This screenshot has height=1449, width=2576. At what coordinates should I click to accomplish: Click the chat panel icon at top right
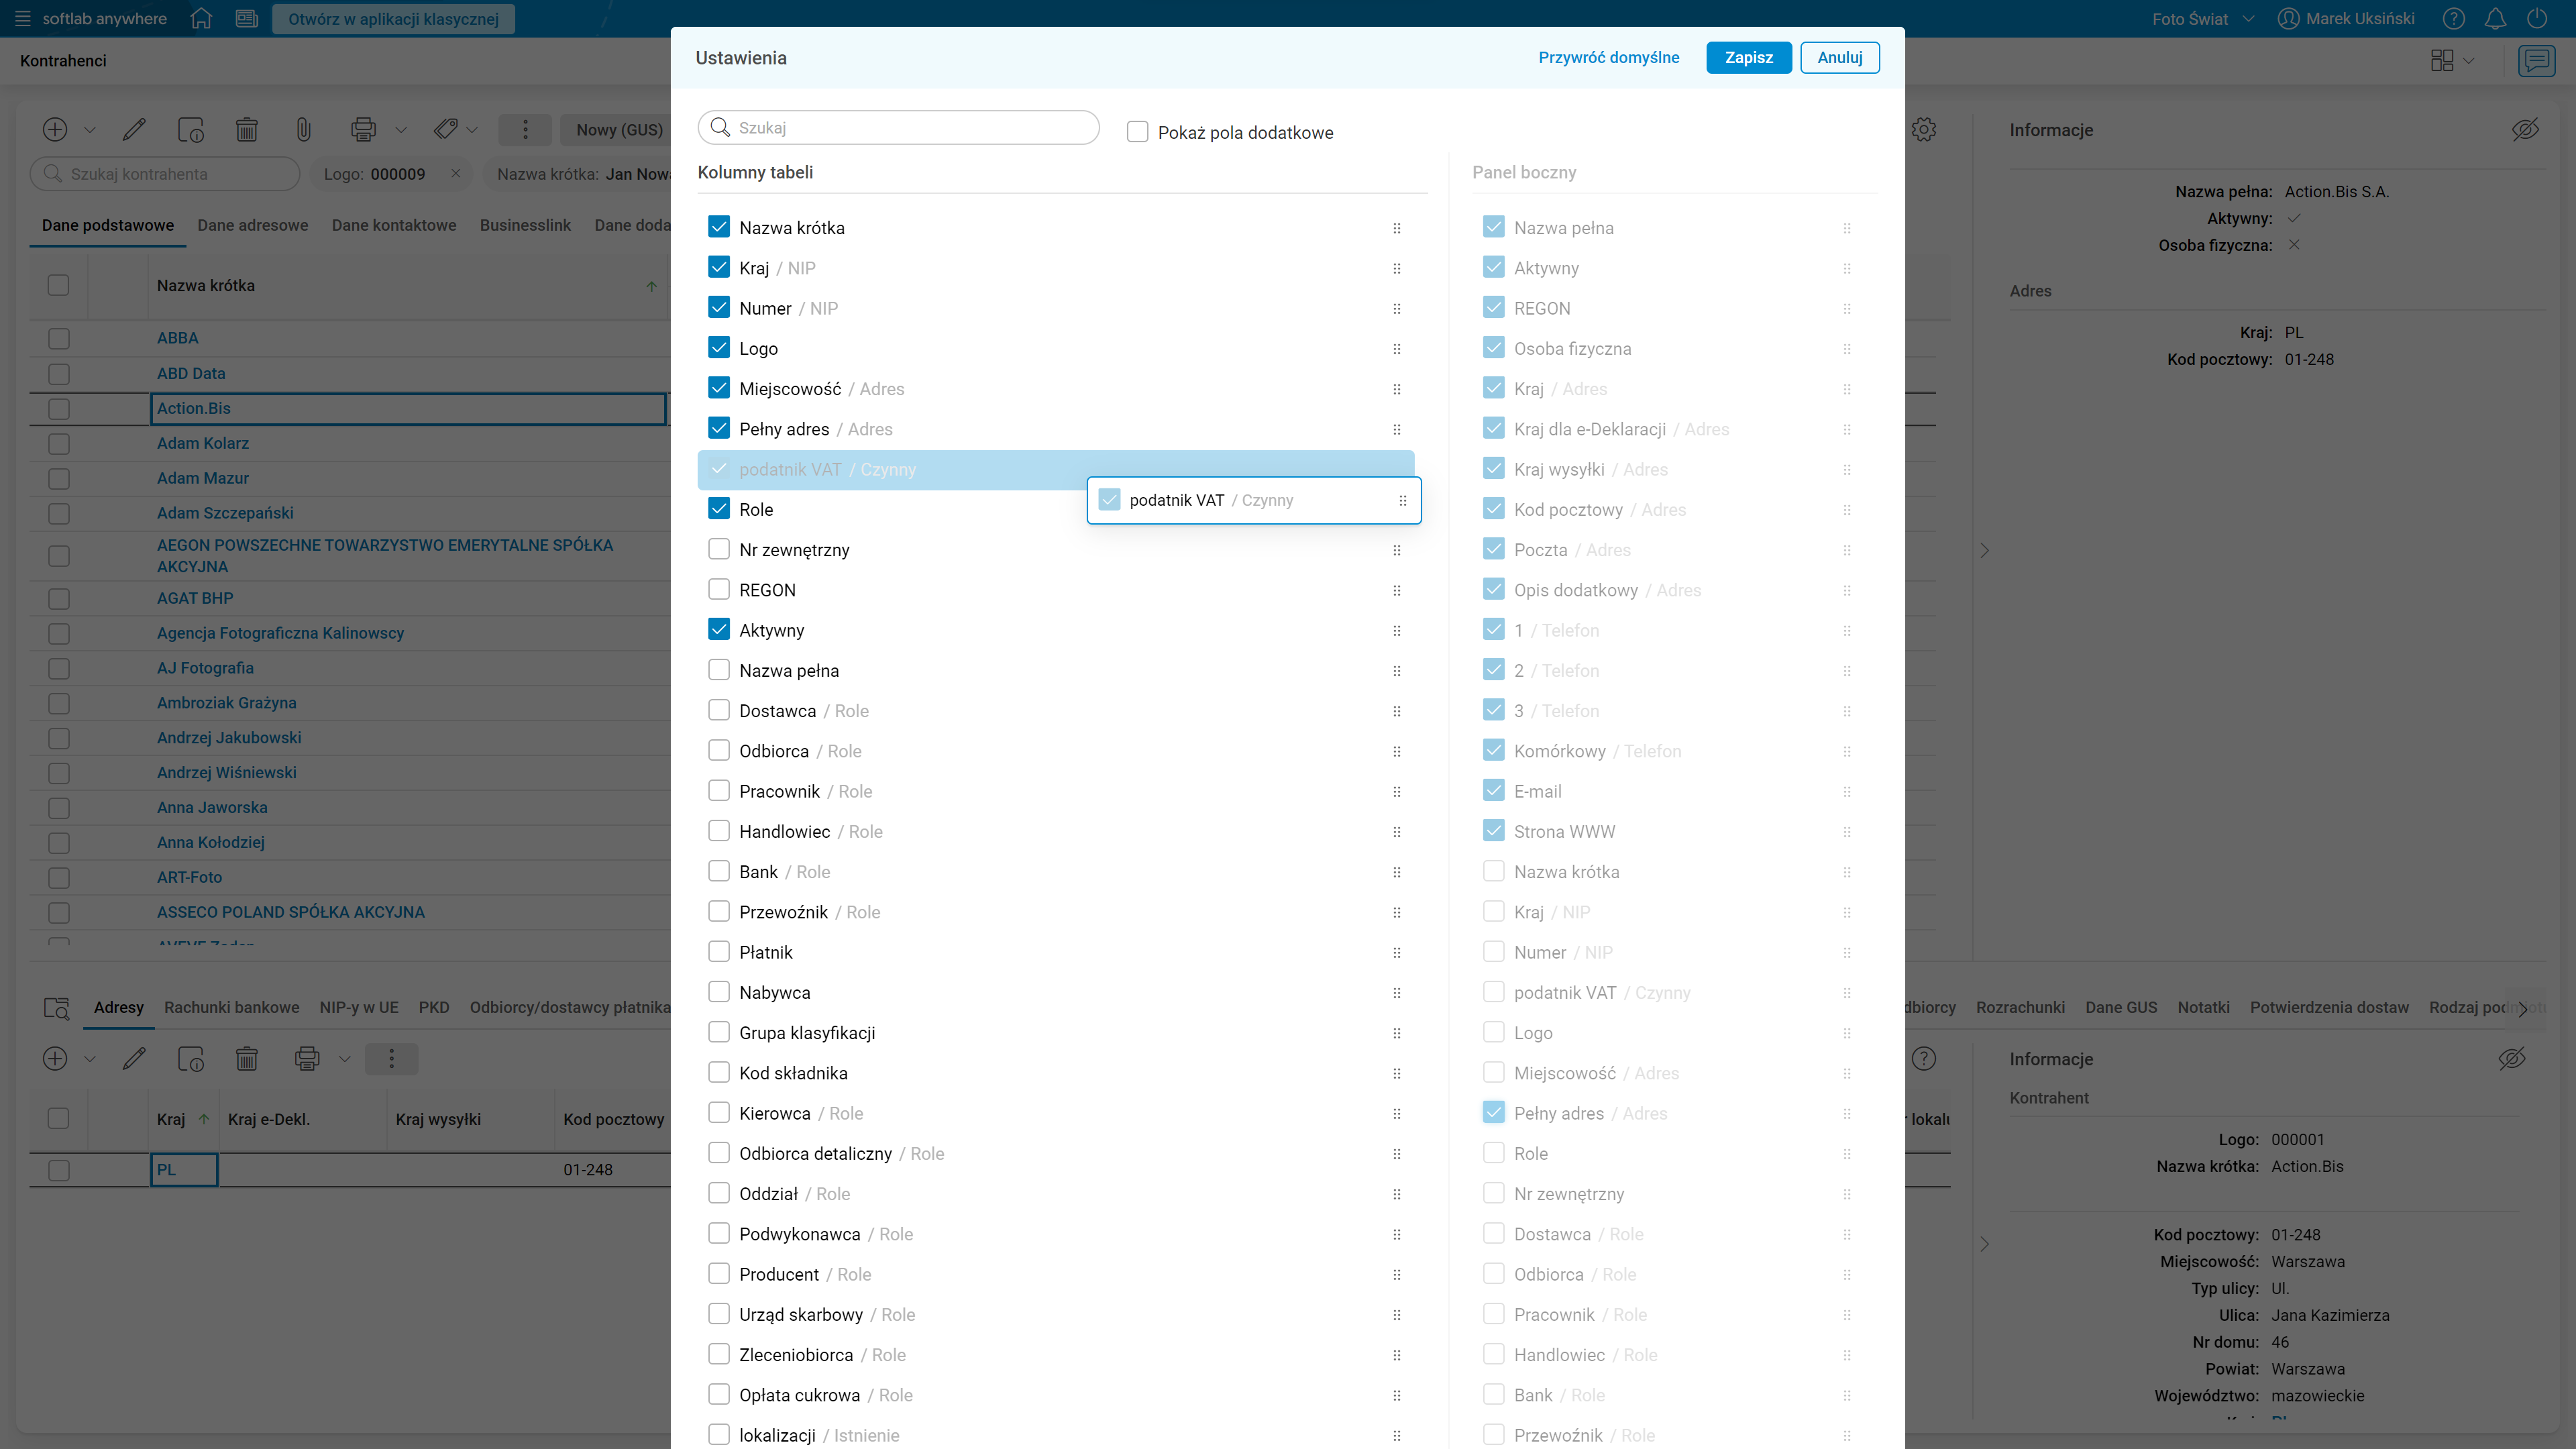tap(2536, 61)
